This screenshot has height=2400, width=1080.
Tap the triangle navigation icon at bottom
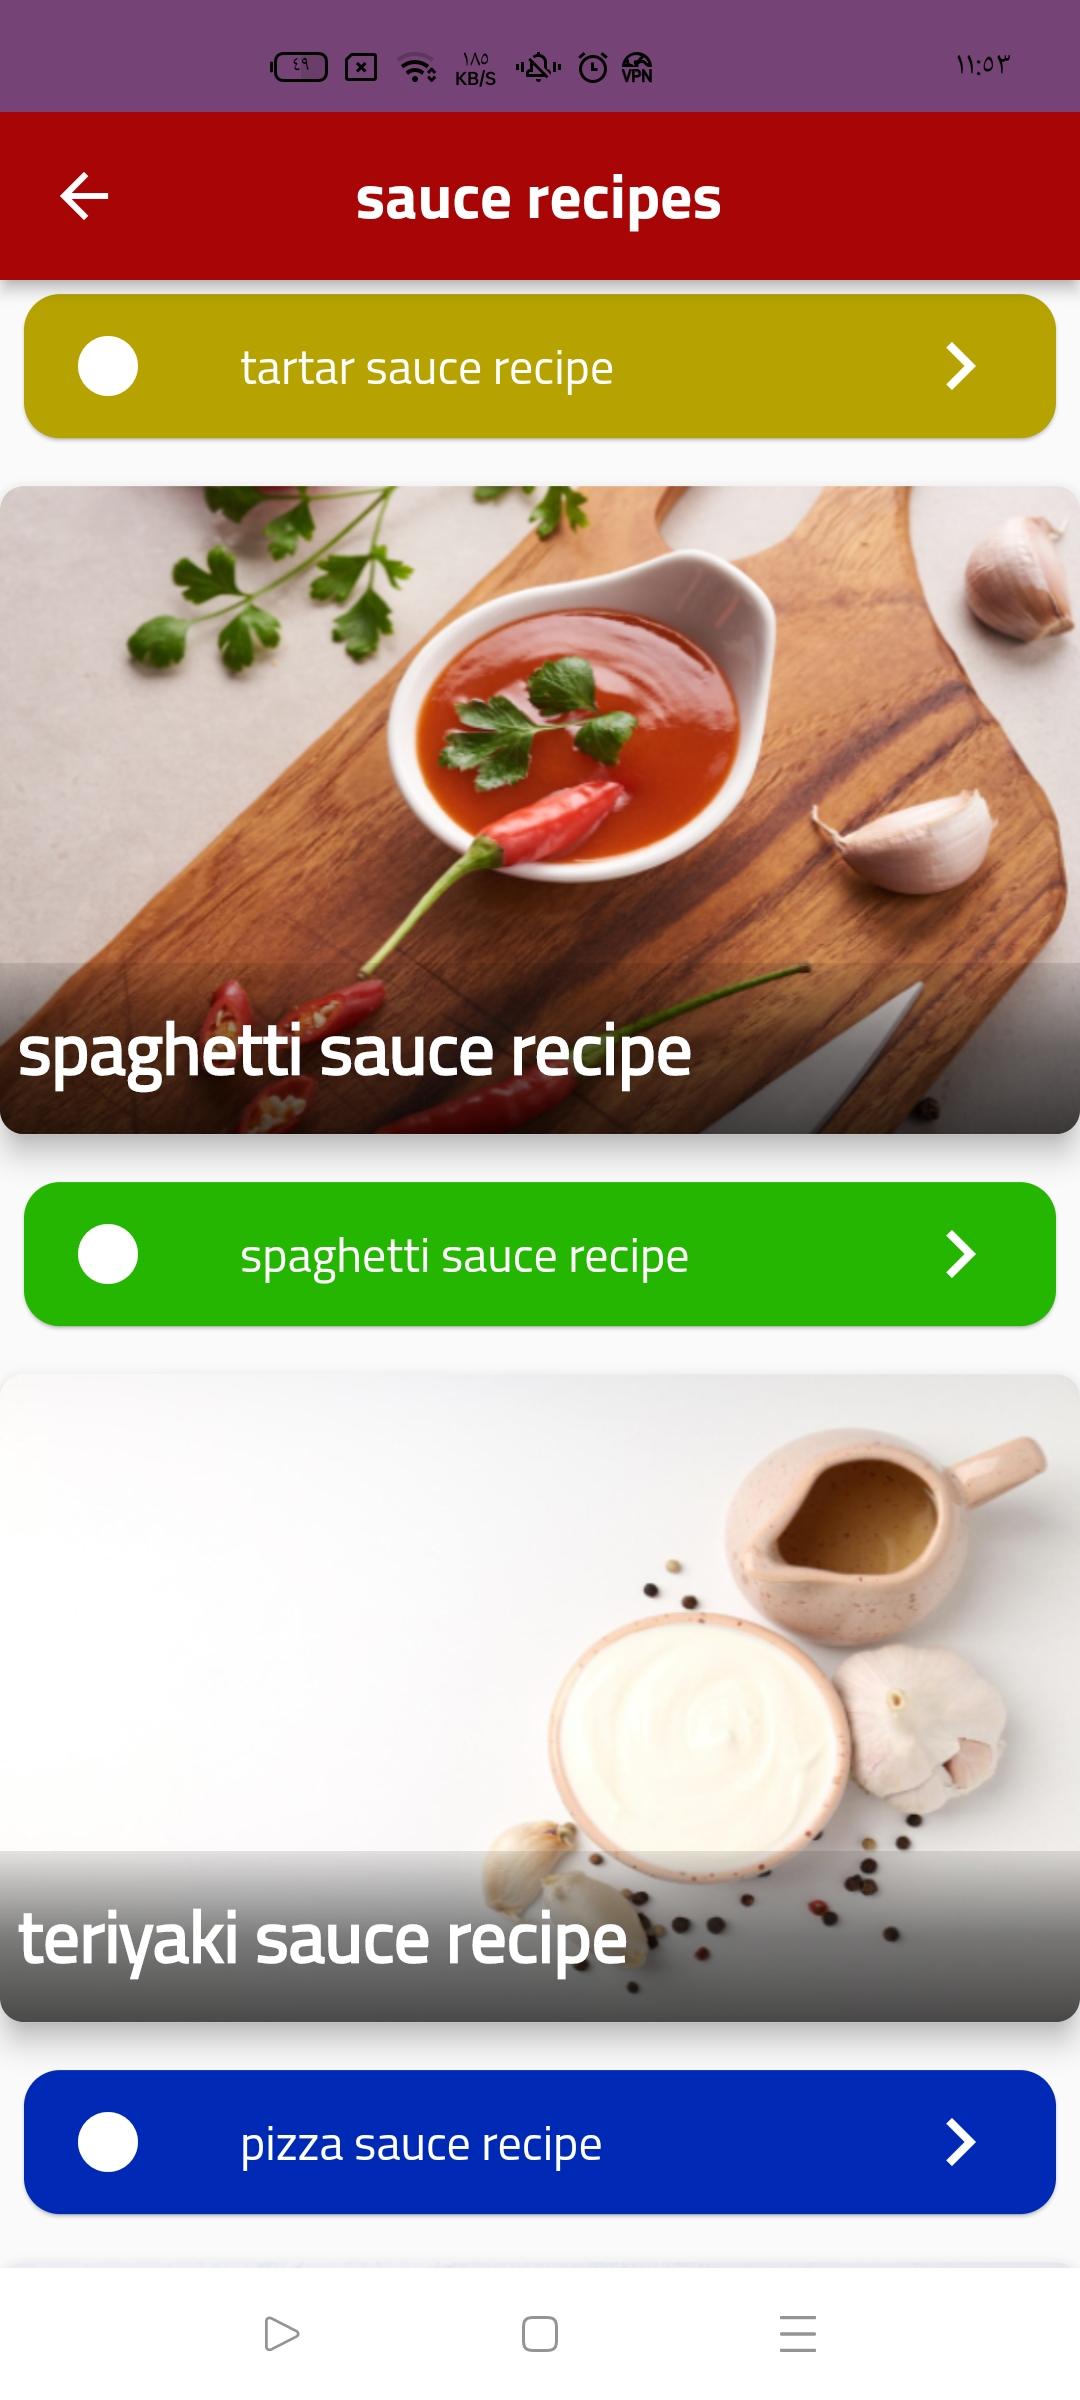point(281,2334)
